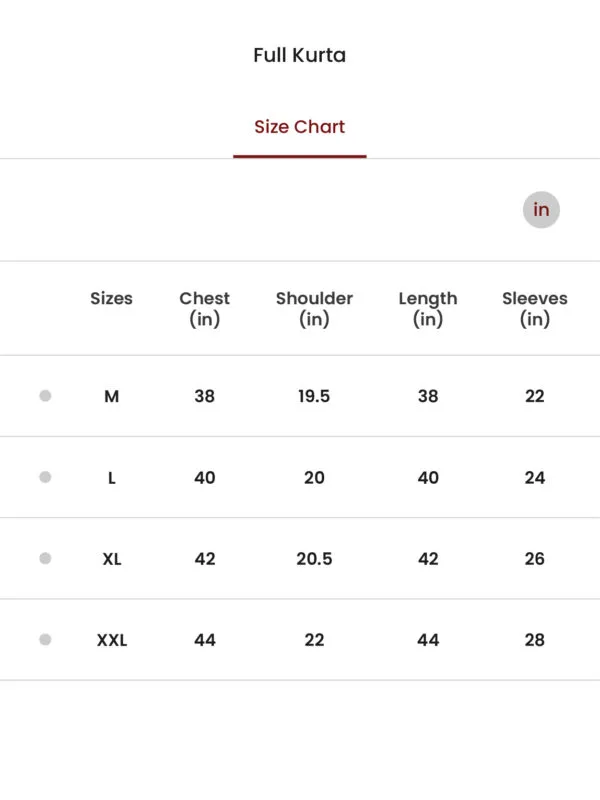Click the Chest (in) column header
Screen dimensions: 600x800
(x=205, y=308)
